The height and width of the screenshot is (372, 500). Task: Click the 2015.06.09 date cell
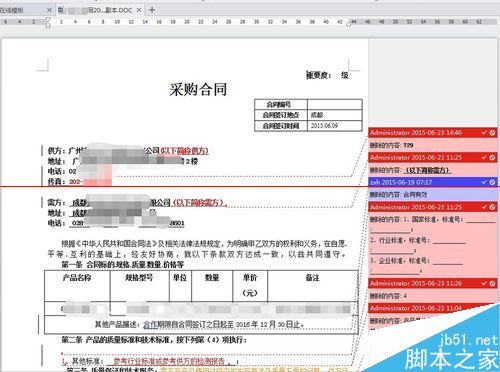point(334,126)
